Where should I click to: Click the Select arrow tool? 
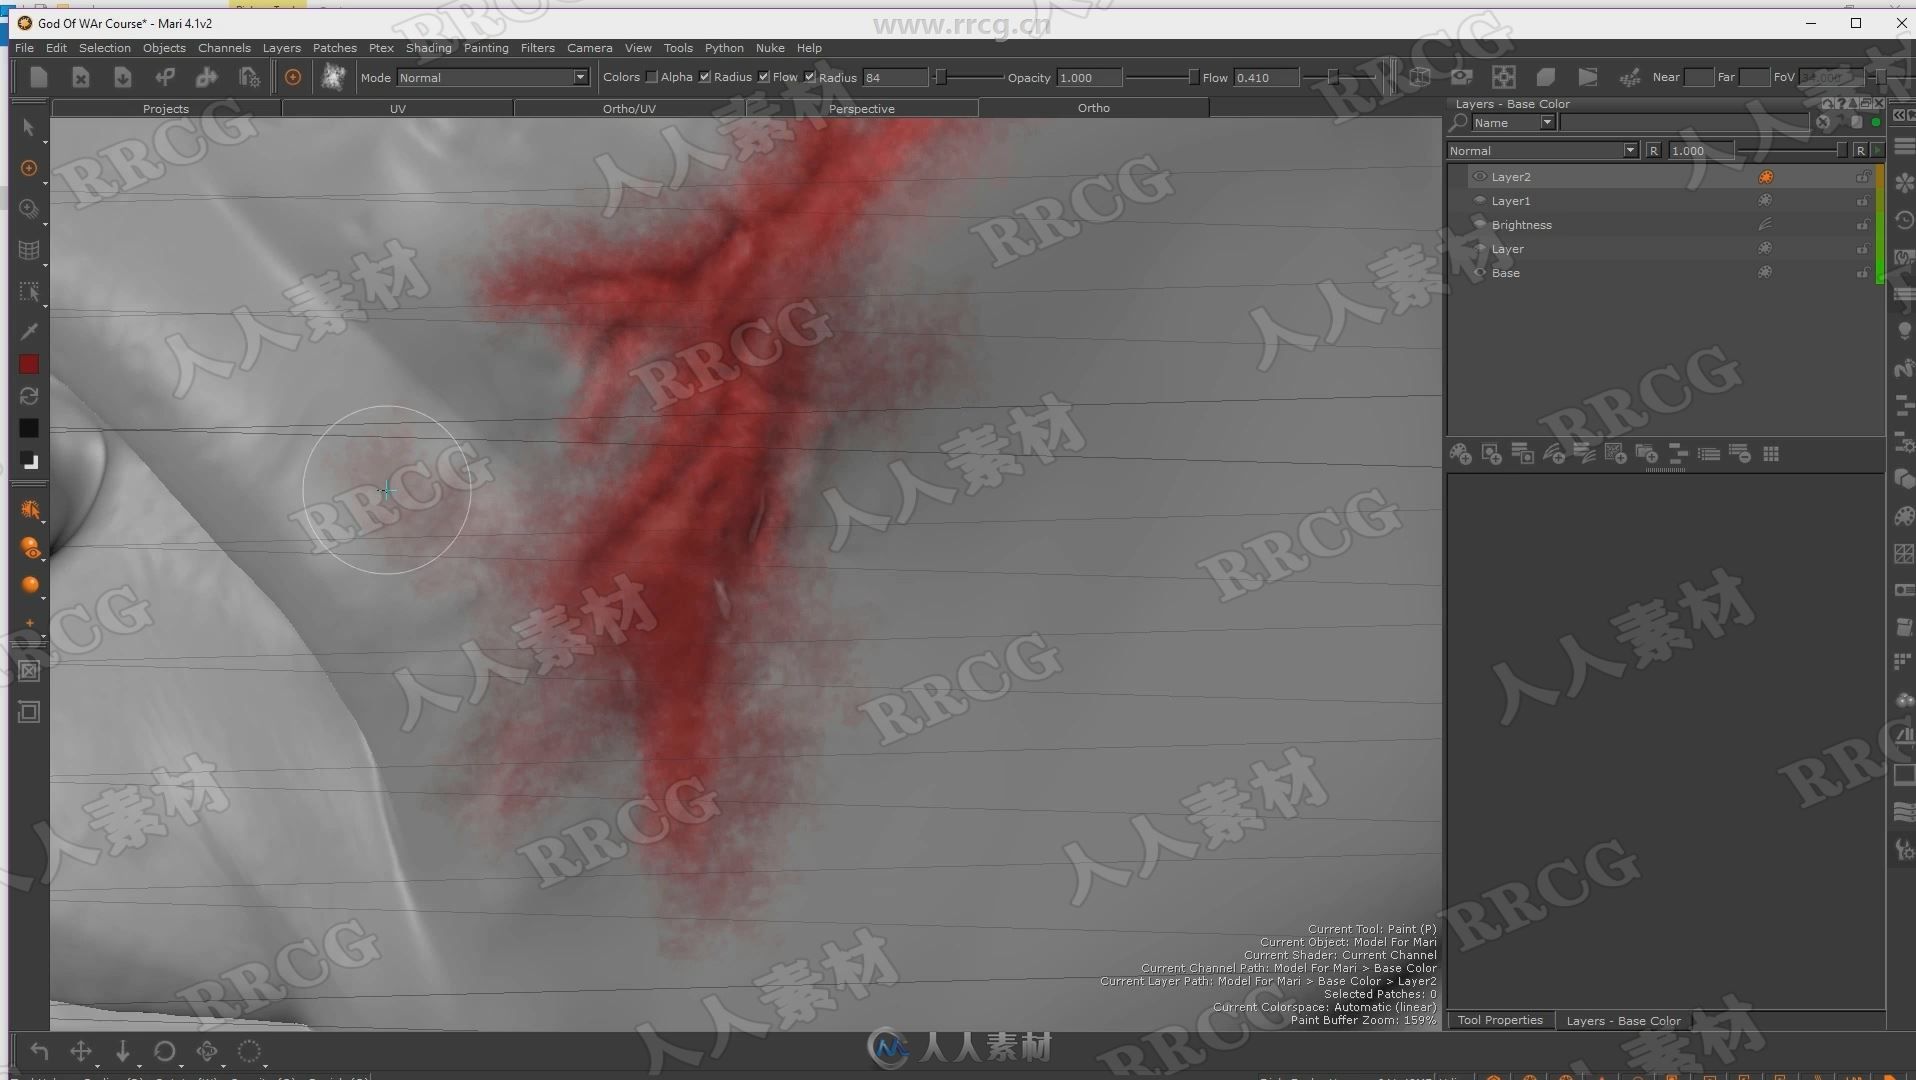point(29,127)
